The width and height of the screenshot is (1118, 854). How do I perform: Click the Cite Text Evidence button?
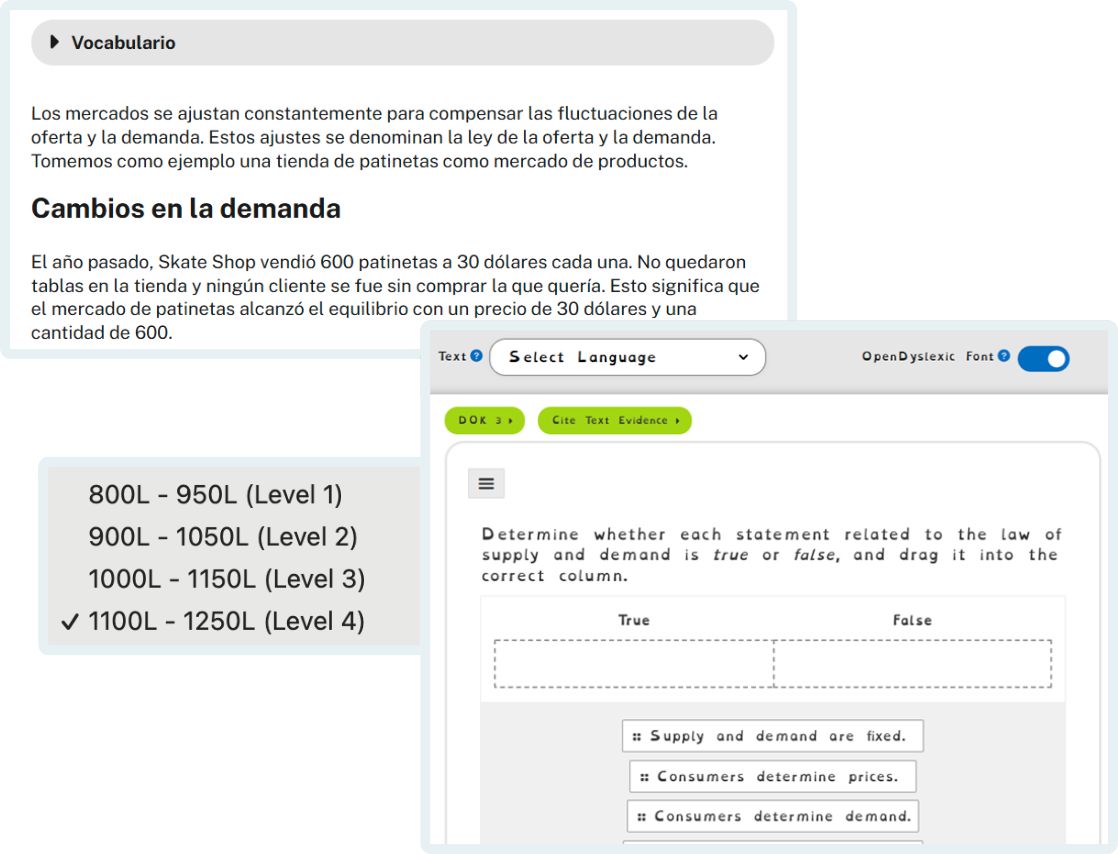[x=614, y=420]
